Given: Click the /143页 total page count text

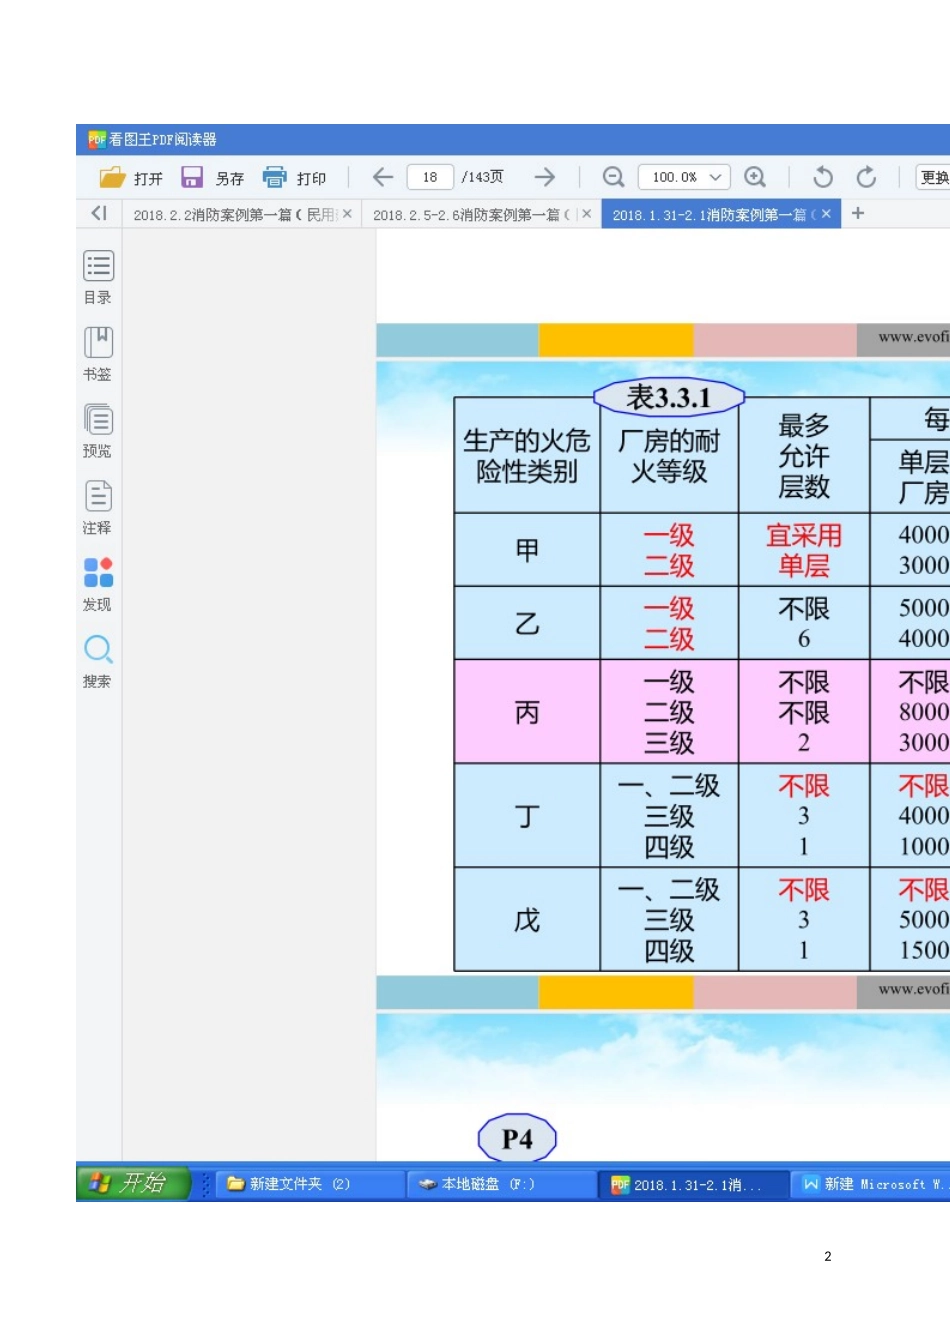Looking at the screenshot, I should tap(483, 177).
